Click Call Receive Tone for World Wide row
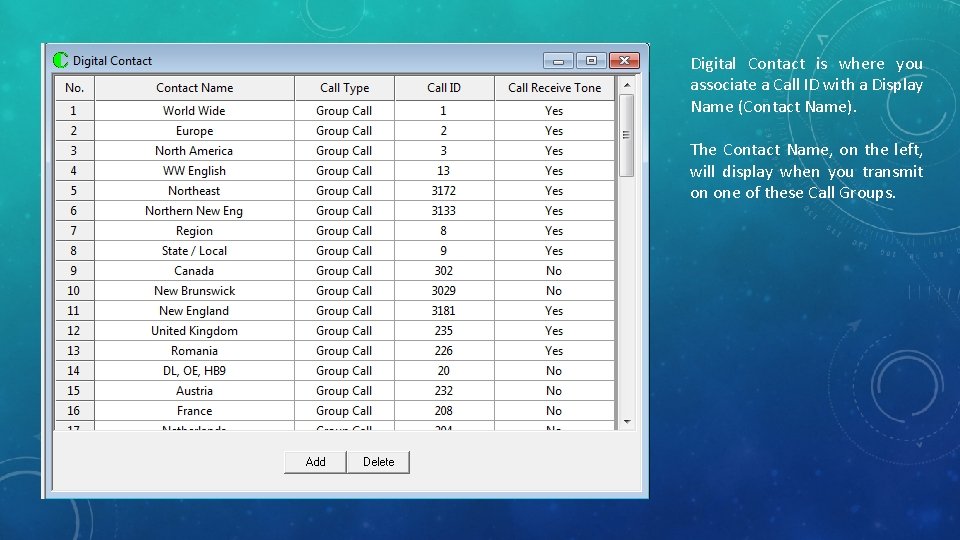This screenshot has width=960, height=540. point(555,111)
